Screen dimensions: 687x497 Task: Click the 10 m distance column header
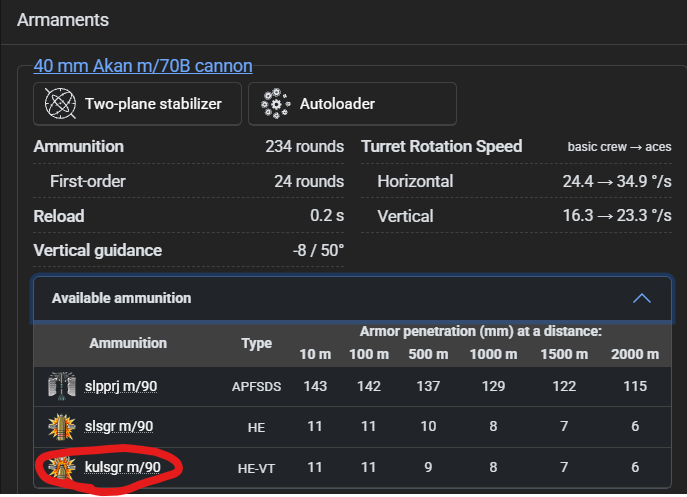[315, 354]
